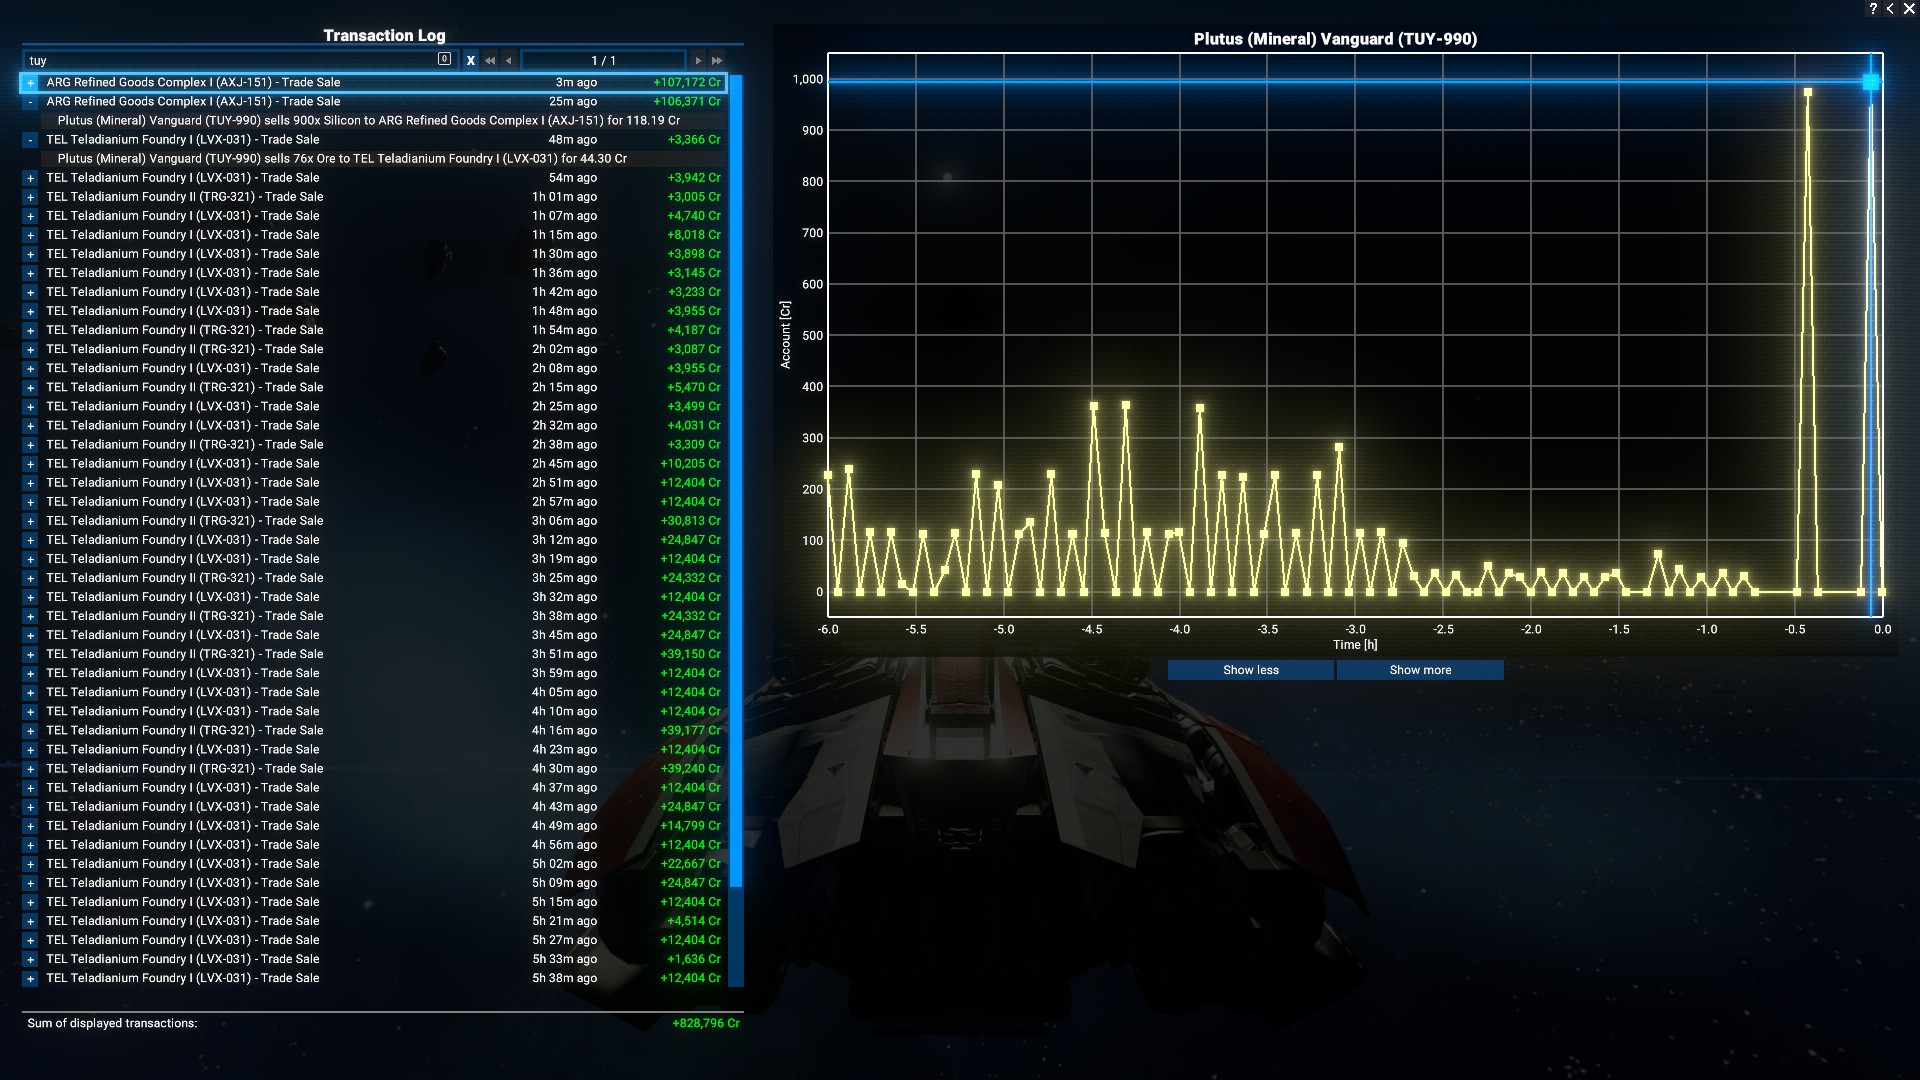Click the +828,796 Cr sum of transactions
This screenshot has height=1080, width=1920.
(x=706, y=1023)
